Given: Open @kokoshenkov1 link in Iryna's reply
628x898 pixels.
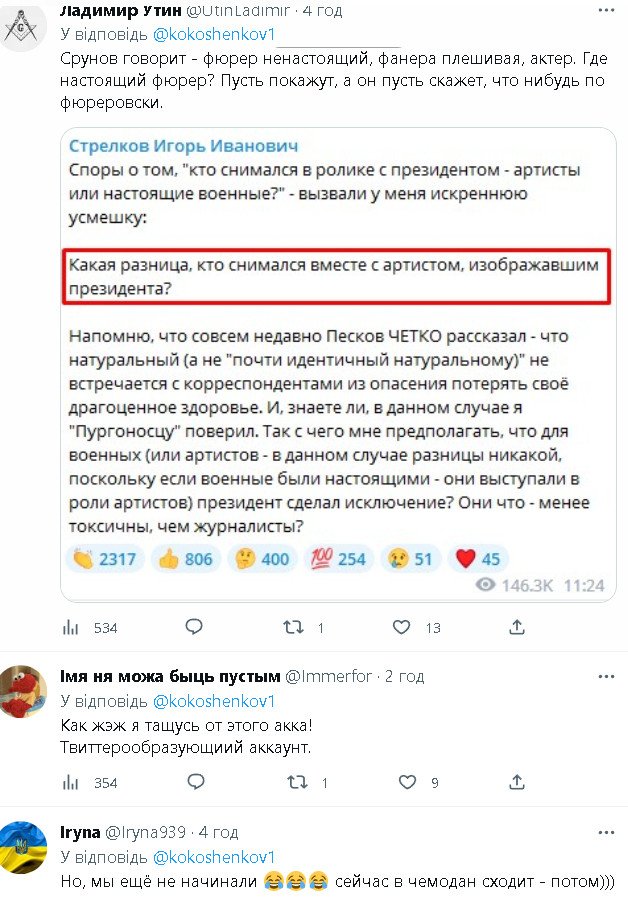Looking at the screenshot, I should 213,857.
